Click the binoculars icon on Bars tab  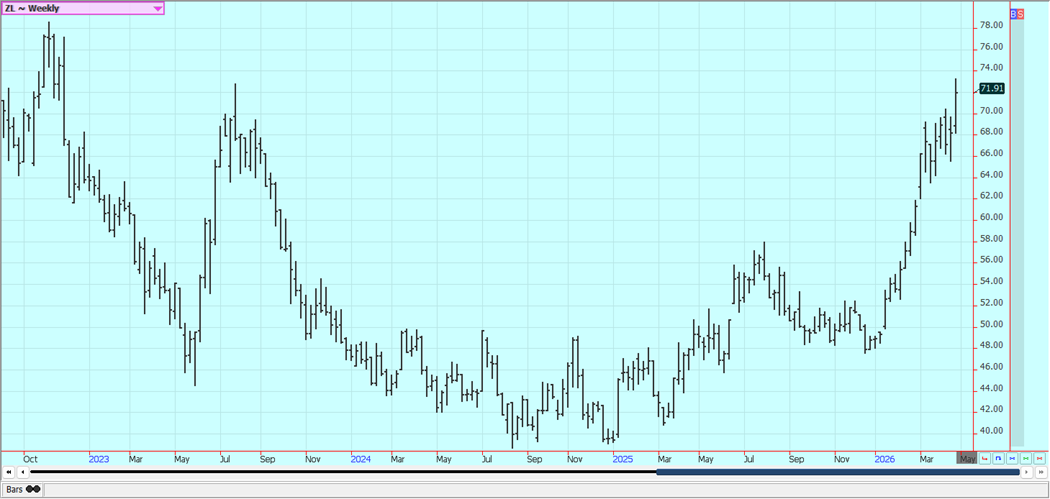coord(33,489)
